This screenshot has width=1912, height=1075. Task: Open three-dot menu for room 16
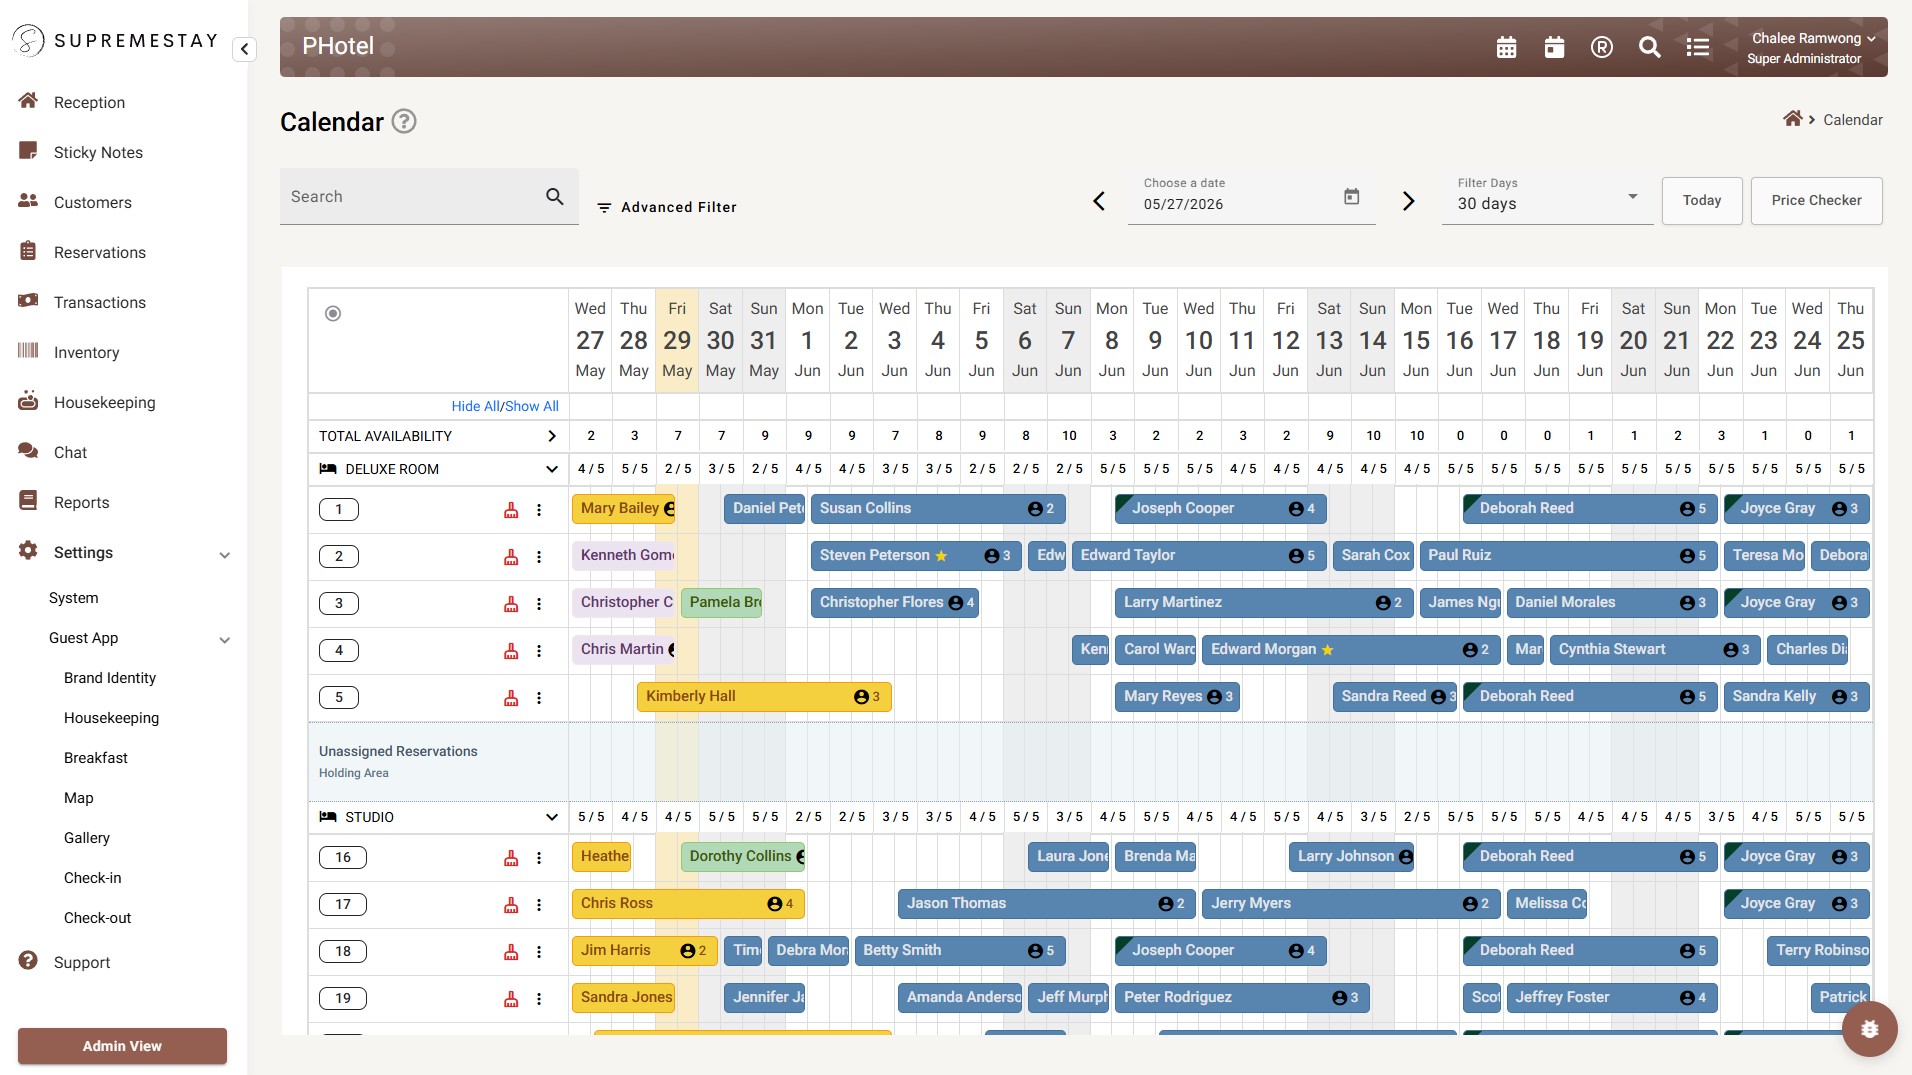[x=539, y=858]
